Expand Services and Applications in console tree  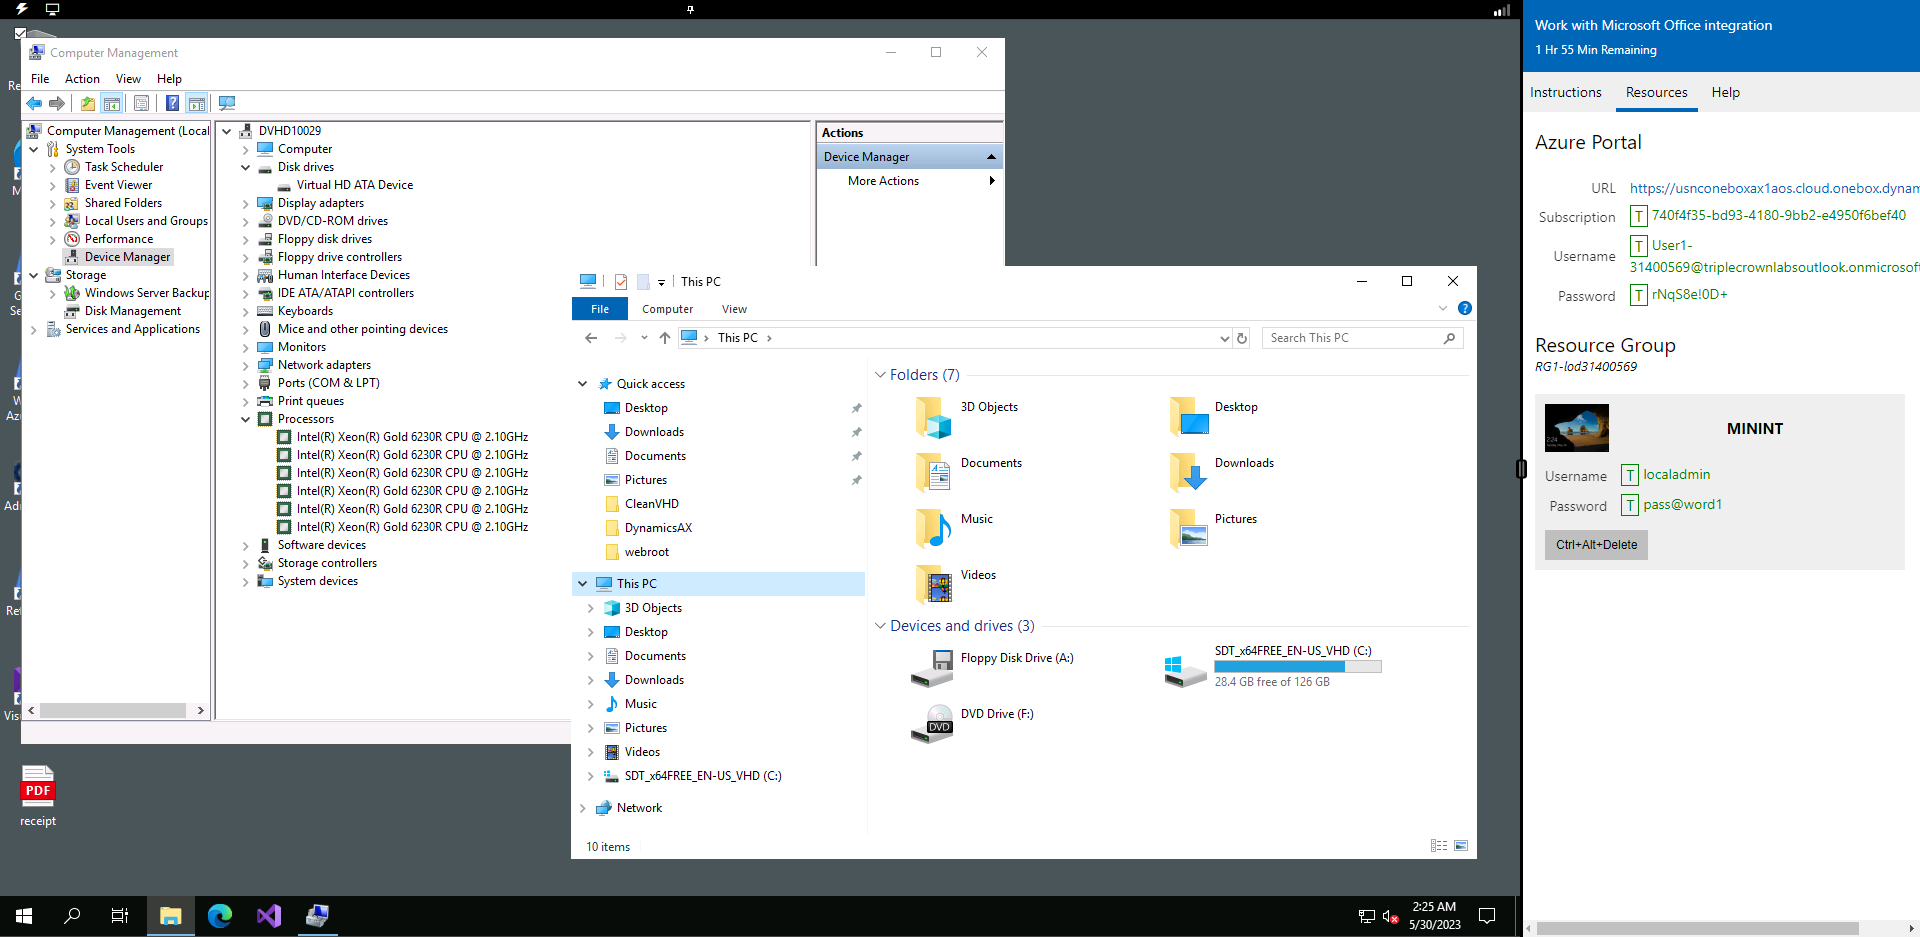point(34,329)
